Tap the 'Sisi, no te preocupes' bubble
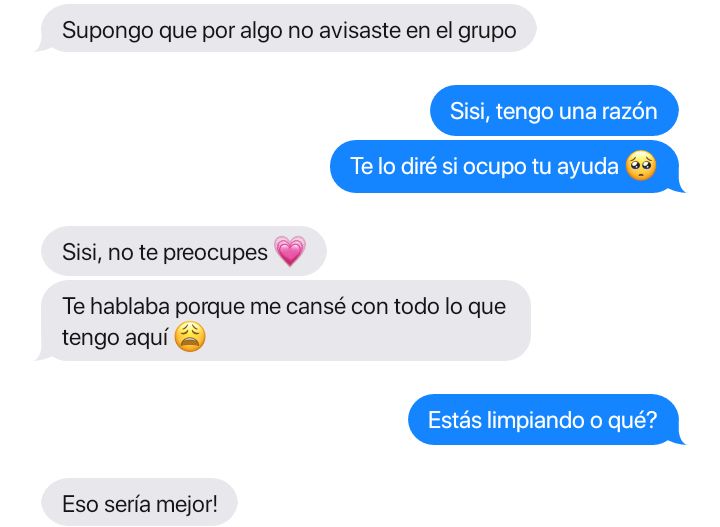 click(184, 252)
